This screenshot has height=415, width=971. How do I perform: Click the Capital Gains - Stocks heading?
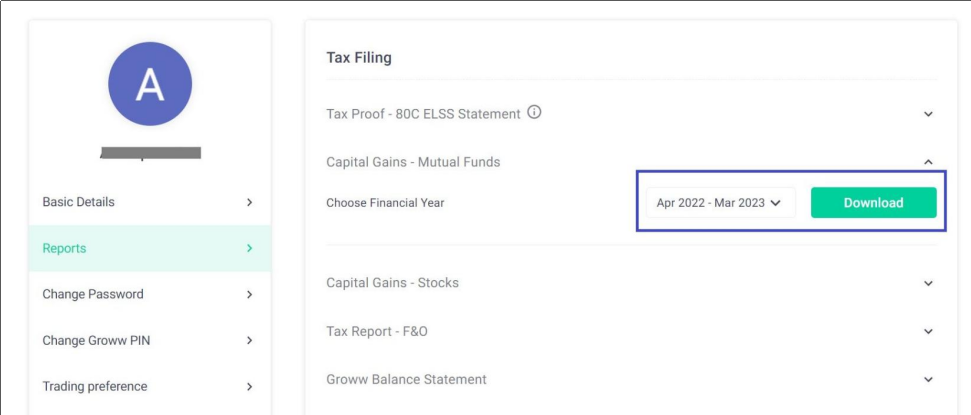point(393,283)
